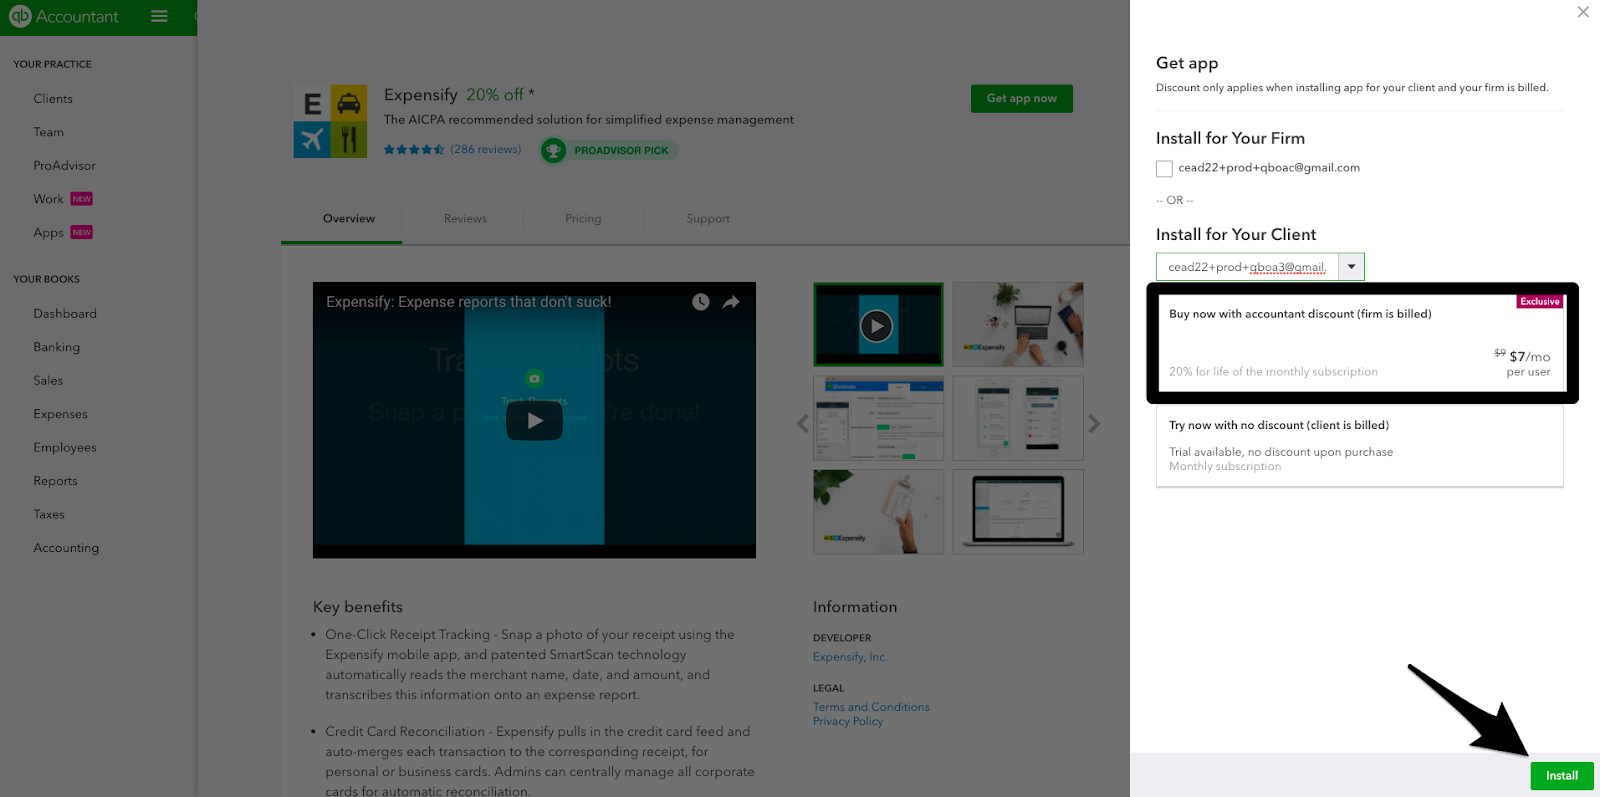Switch to the Overview tab
This screenshot has width=1600, height=797.
pyautogui.click(x=349, y=219)
